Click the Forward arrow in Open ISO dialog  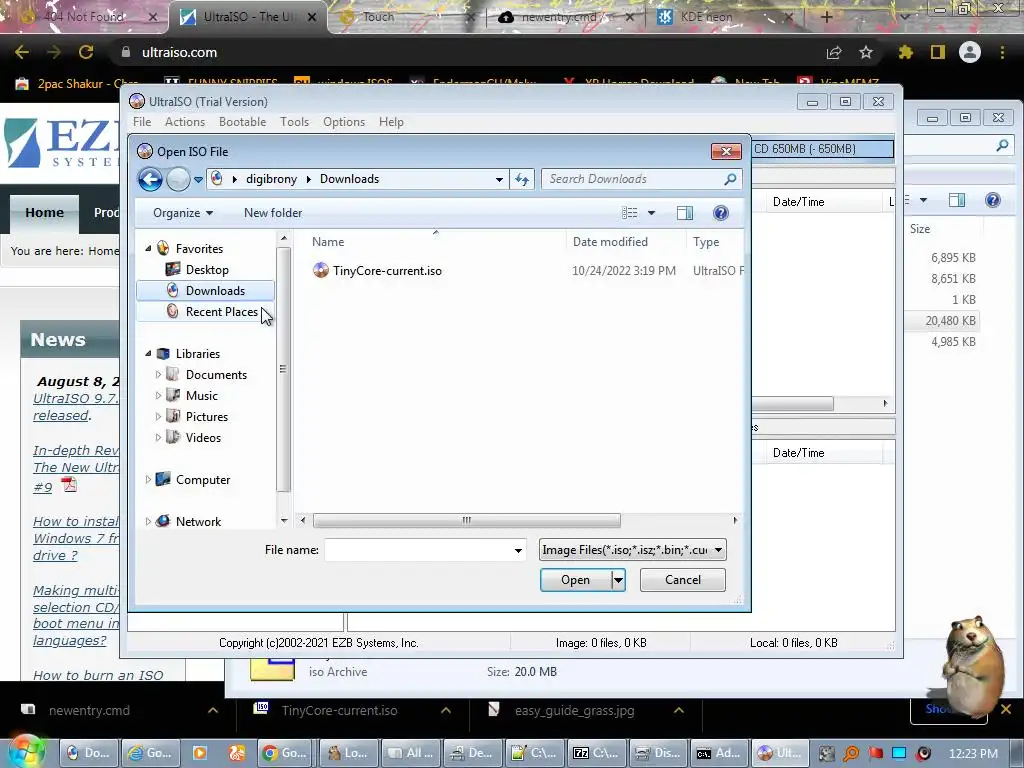coord(178,179)
